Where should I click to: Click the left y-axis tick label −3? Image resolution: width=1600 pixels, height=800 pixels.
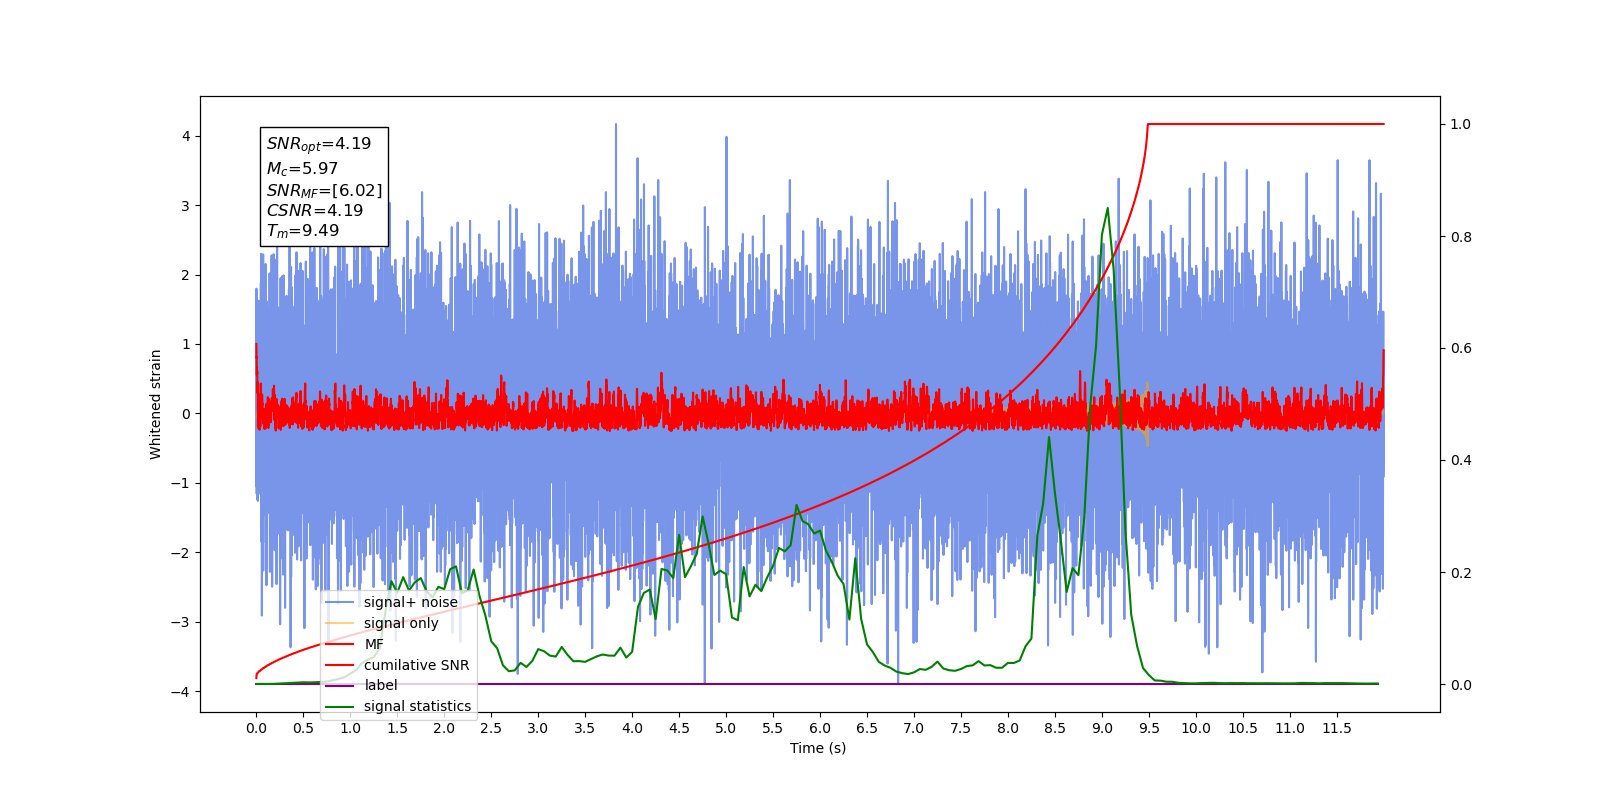(182, 622)
